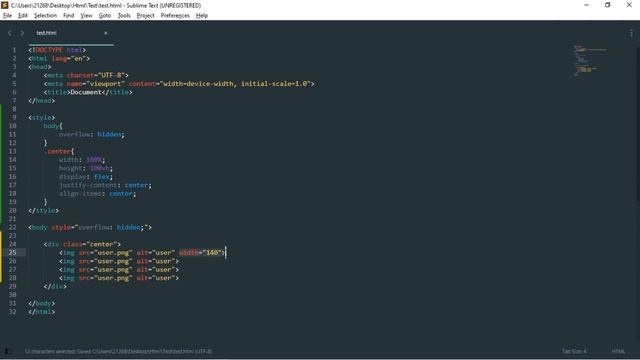Click width="140" attribute on line 25
640x360 pixels.
(x=201, y=253)
